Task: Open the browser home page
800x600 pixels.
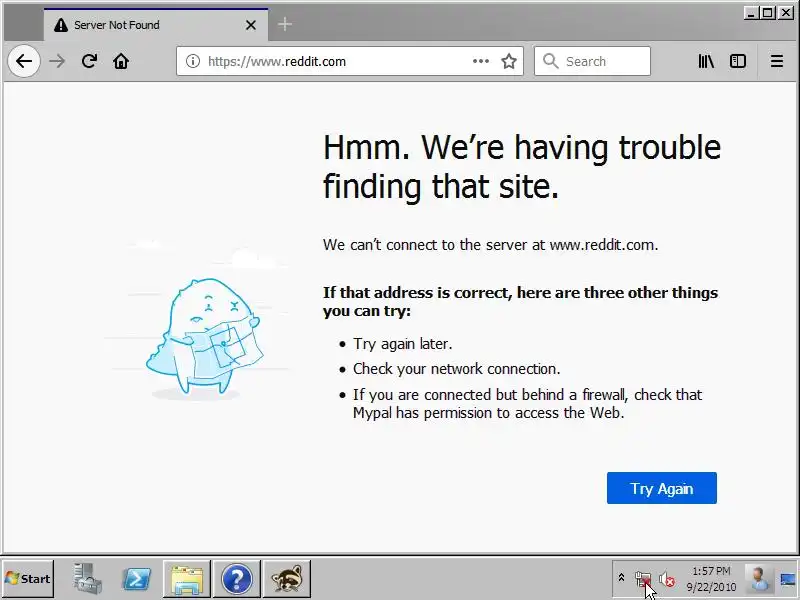Action: coord(121,61)
